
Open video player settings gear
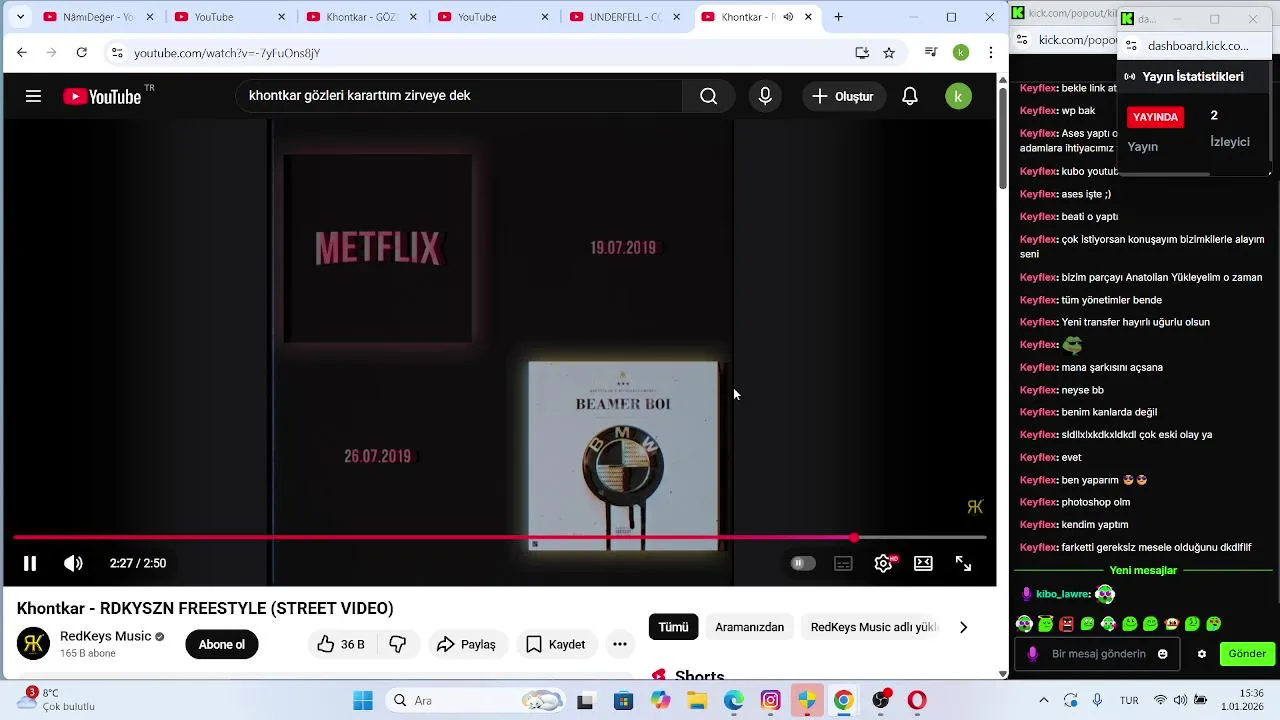click(883, 563)
